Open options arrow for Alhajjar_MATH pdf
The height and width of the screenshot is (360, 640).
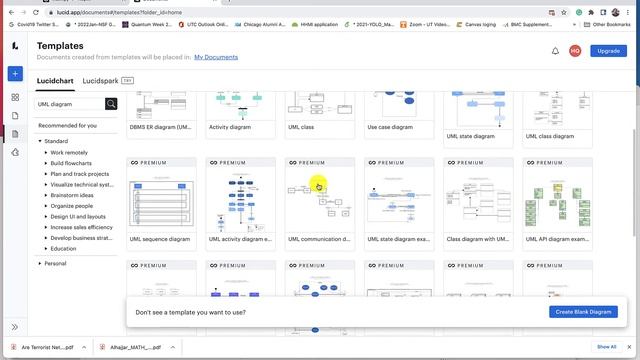173,347
